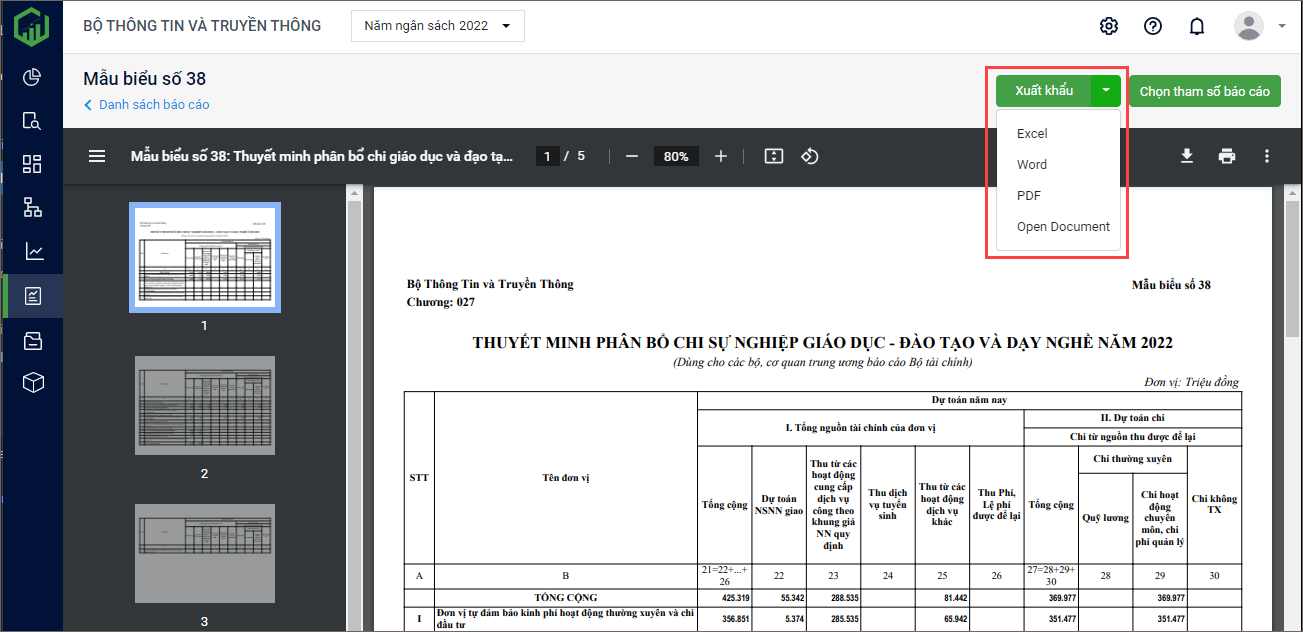Open the PDF viewer more actions menu
1303x632 pixels.
pyautogui.click(x=1267, y=156)
